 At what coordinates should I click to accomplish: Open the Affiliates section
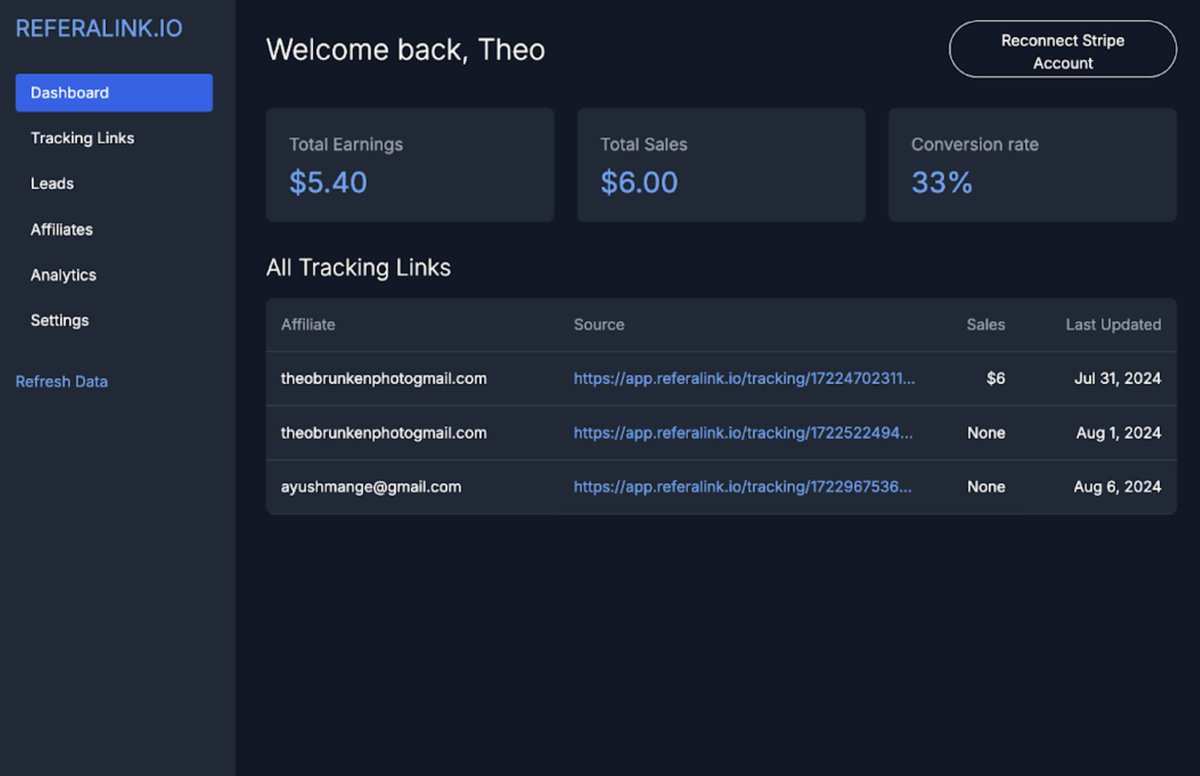click(x=61, y=230)
